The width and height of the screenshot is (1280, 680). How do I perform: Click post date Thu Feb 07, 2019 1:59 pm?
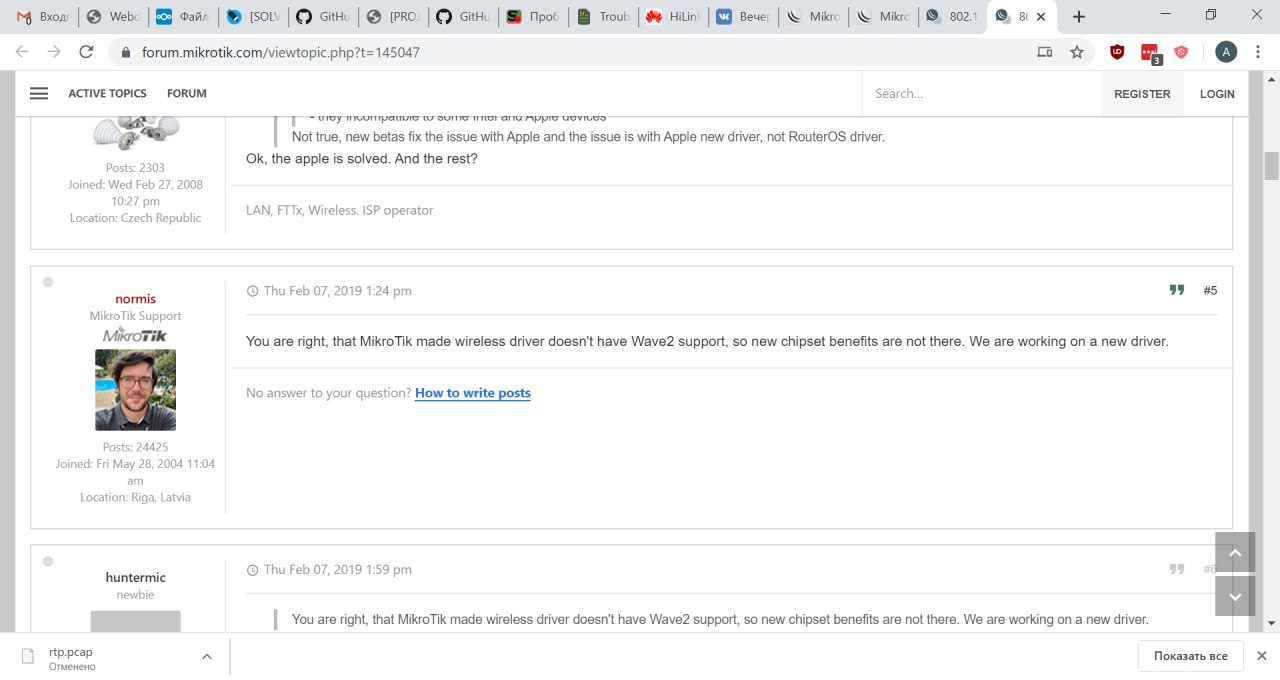coord(337,570)
